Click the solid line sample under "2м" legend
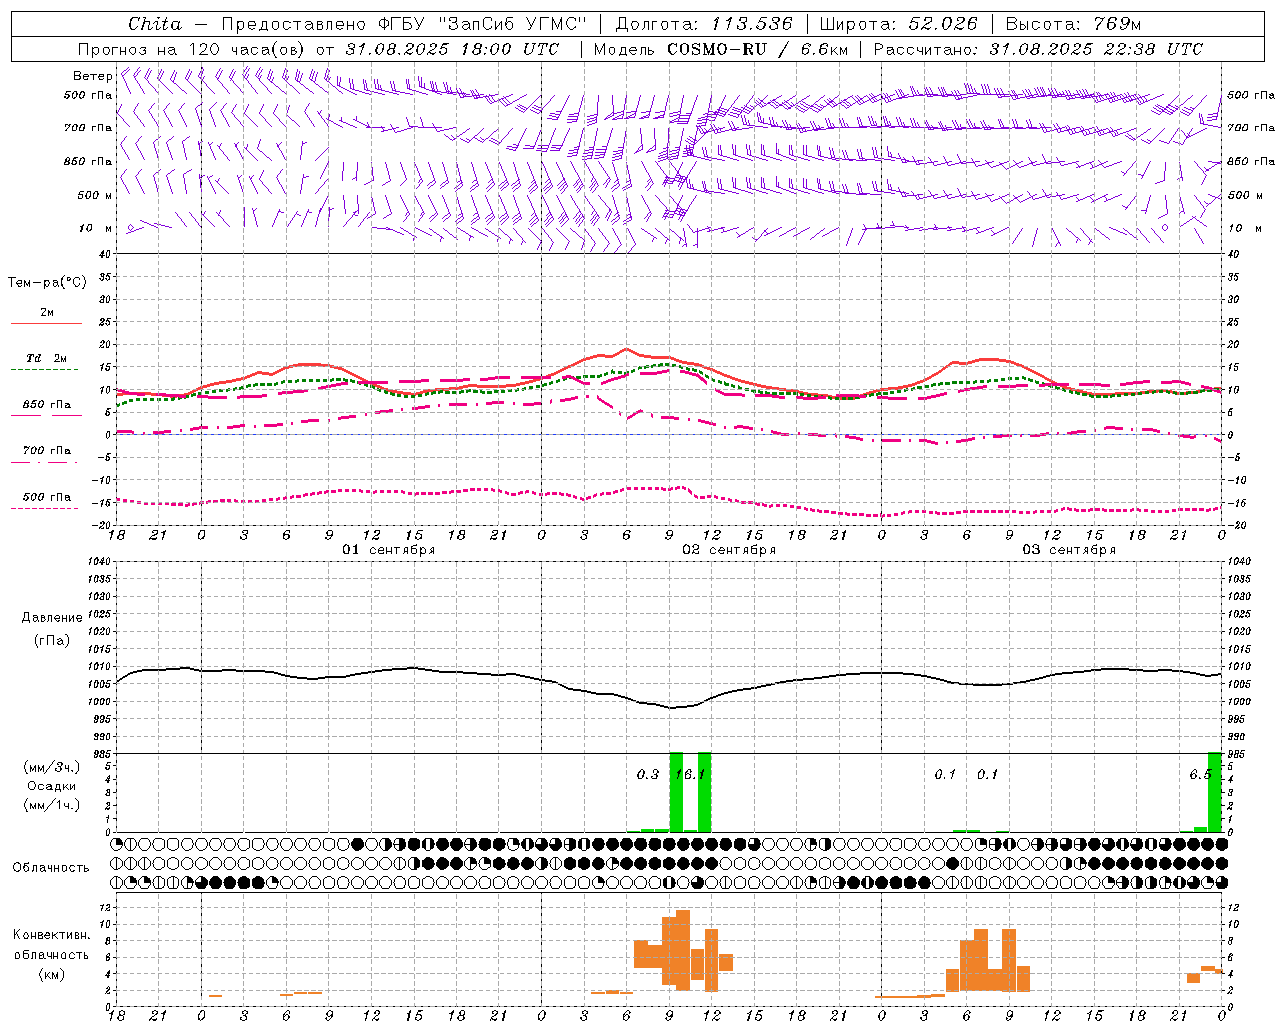1280x1024 pixels. [46, 323]
